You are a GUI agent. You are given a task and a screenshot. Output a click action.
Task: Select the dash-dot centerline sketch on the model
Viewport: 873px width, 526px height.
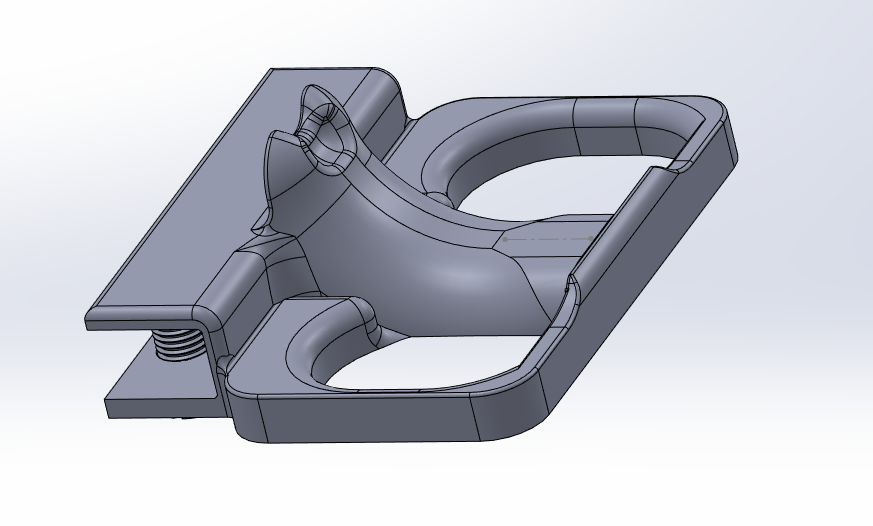click(548, 239)
